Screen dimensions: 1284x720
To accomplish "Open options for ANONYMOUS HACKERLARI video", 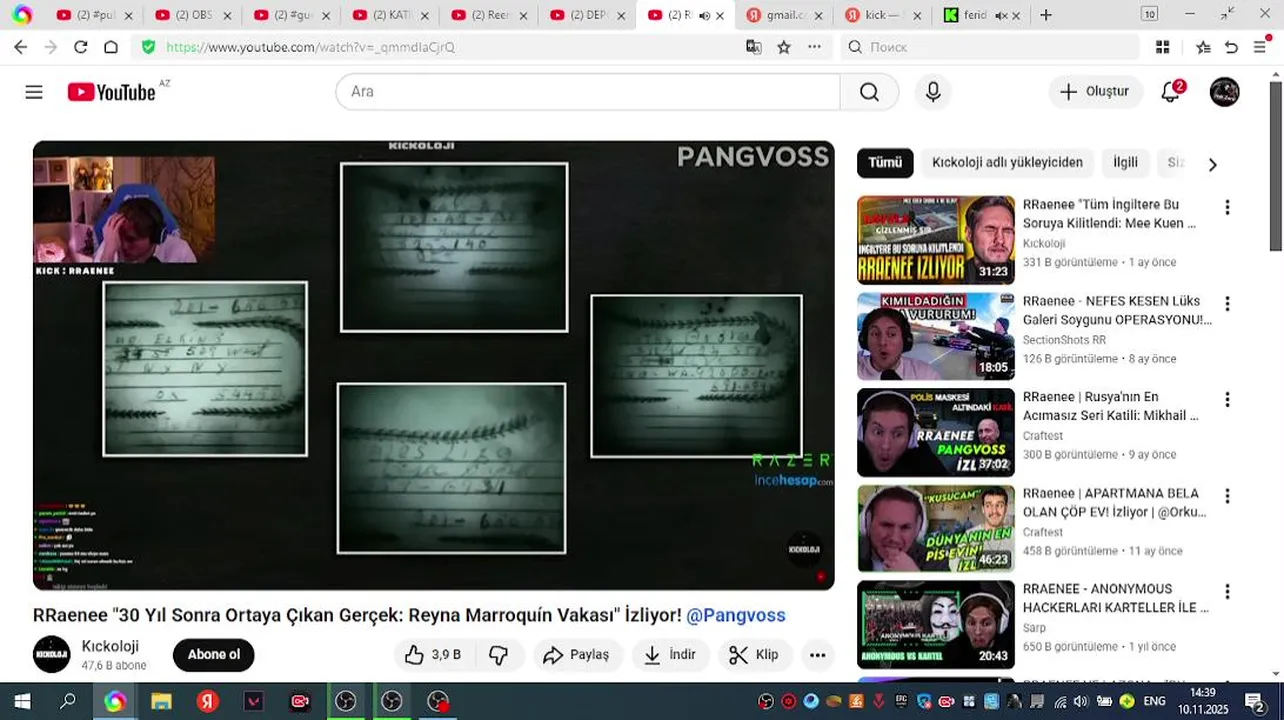I will [x=1227, y=591].
